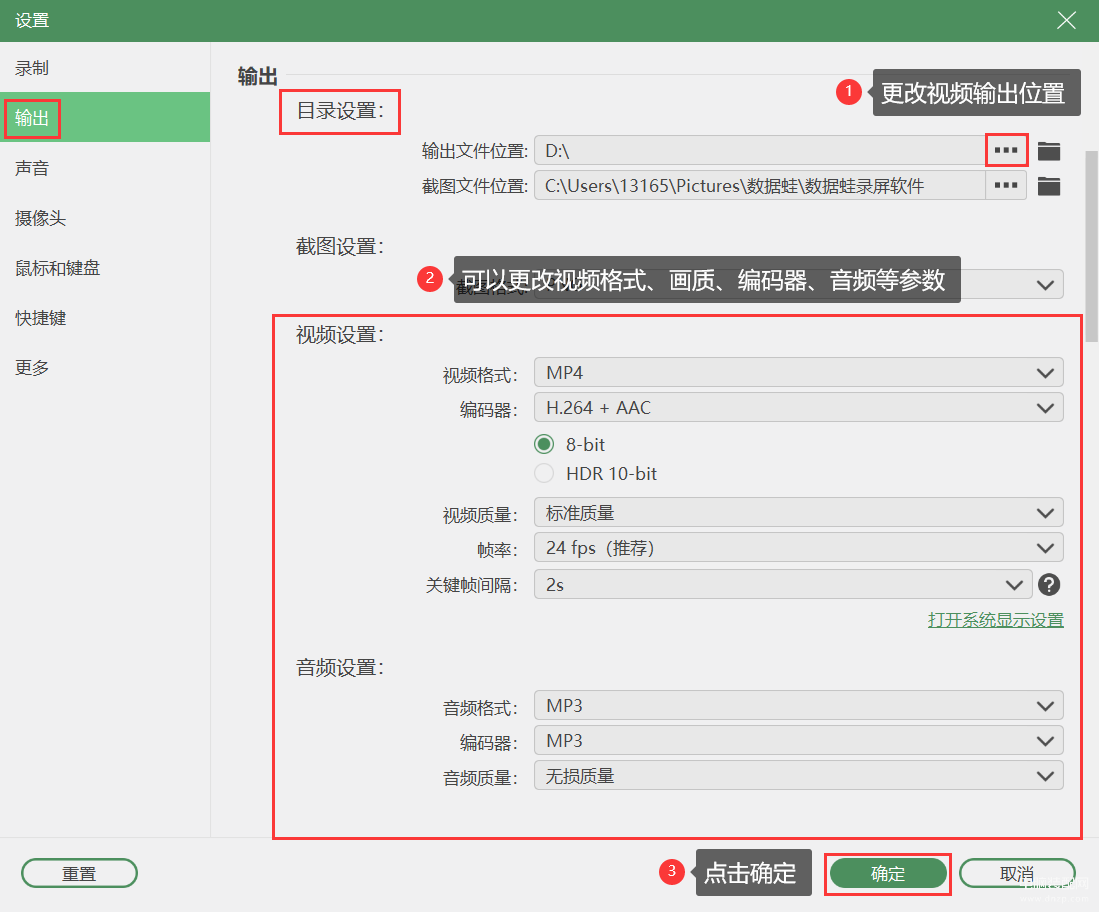Go to the 摄像头 settings tab

click(105, 218)
